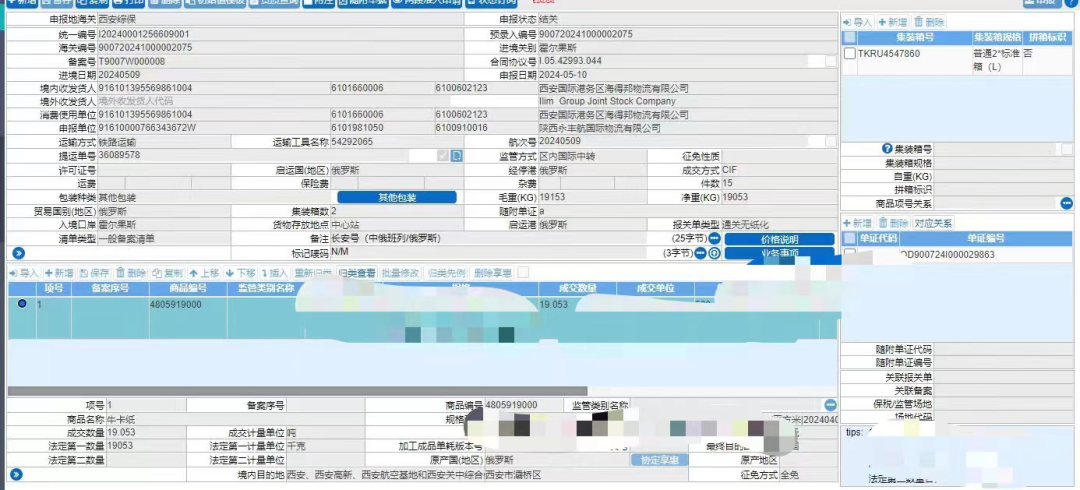
Task: Click 上移 to move the goods row up
Action: [x=204, y=273]
